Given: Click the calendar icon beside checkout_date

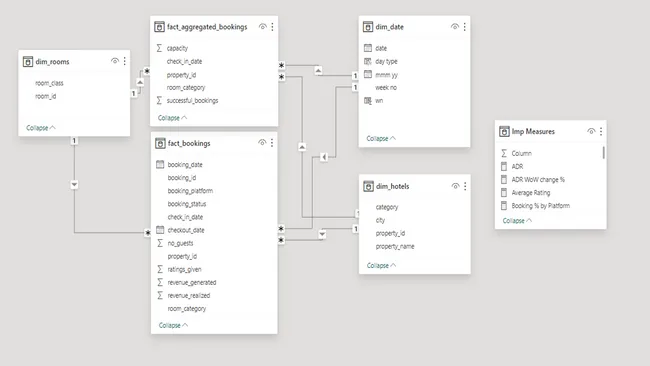Looking at the screenshot, I should [160, 230].
